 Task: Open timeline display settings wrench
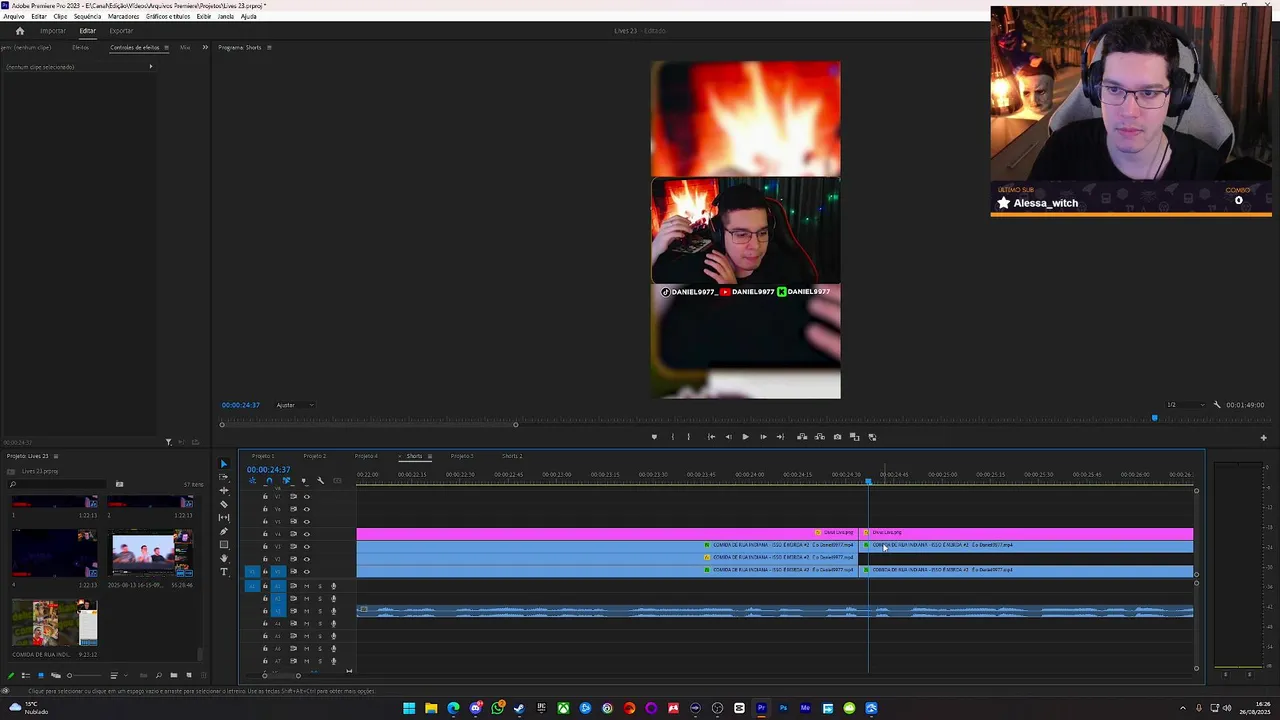320,481
